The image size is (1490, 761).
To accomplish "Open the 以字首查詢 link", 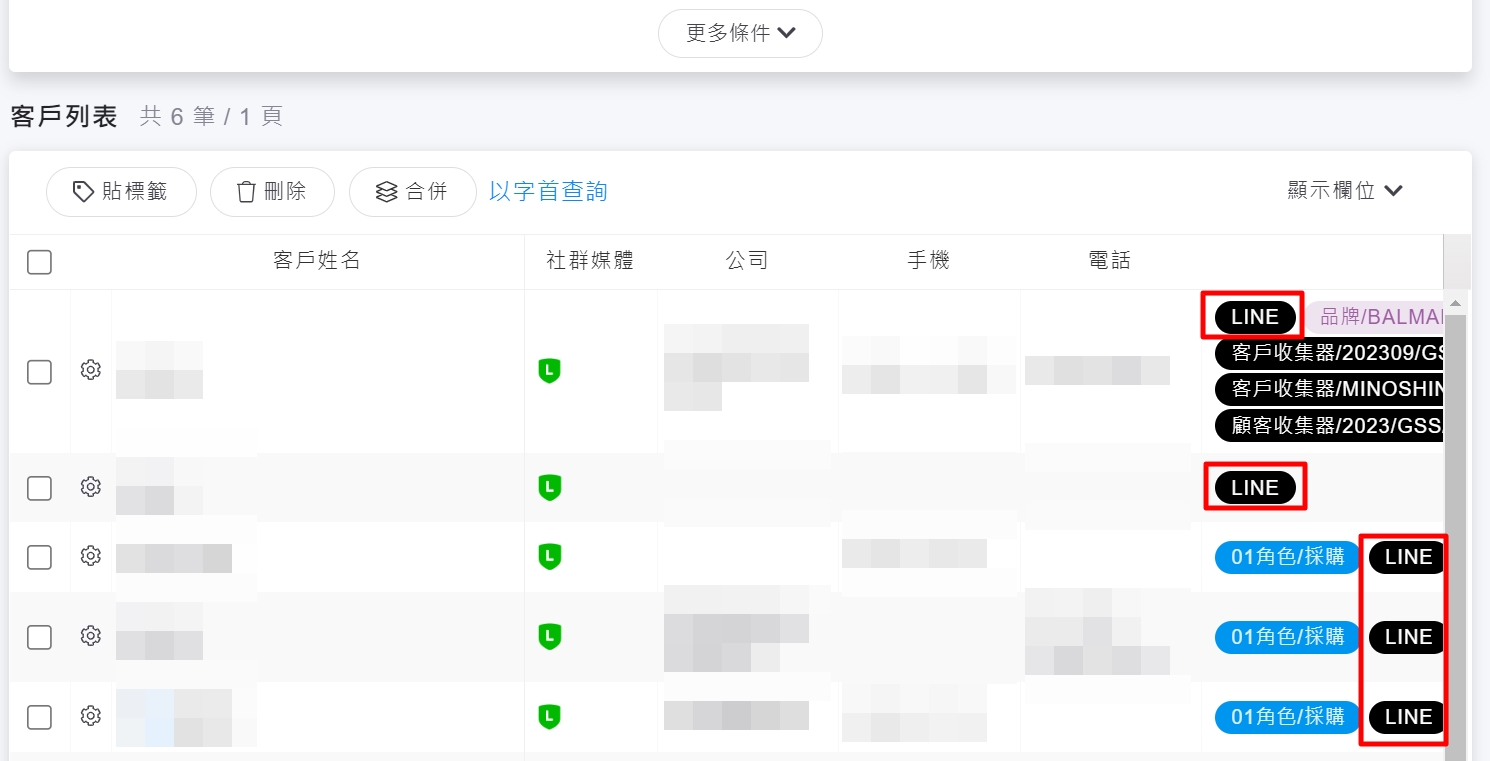I will (x=548, y=191).
